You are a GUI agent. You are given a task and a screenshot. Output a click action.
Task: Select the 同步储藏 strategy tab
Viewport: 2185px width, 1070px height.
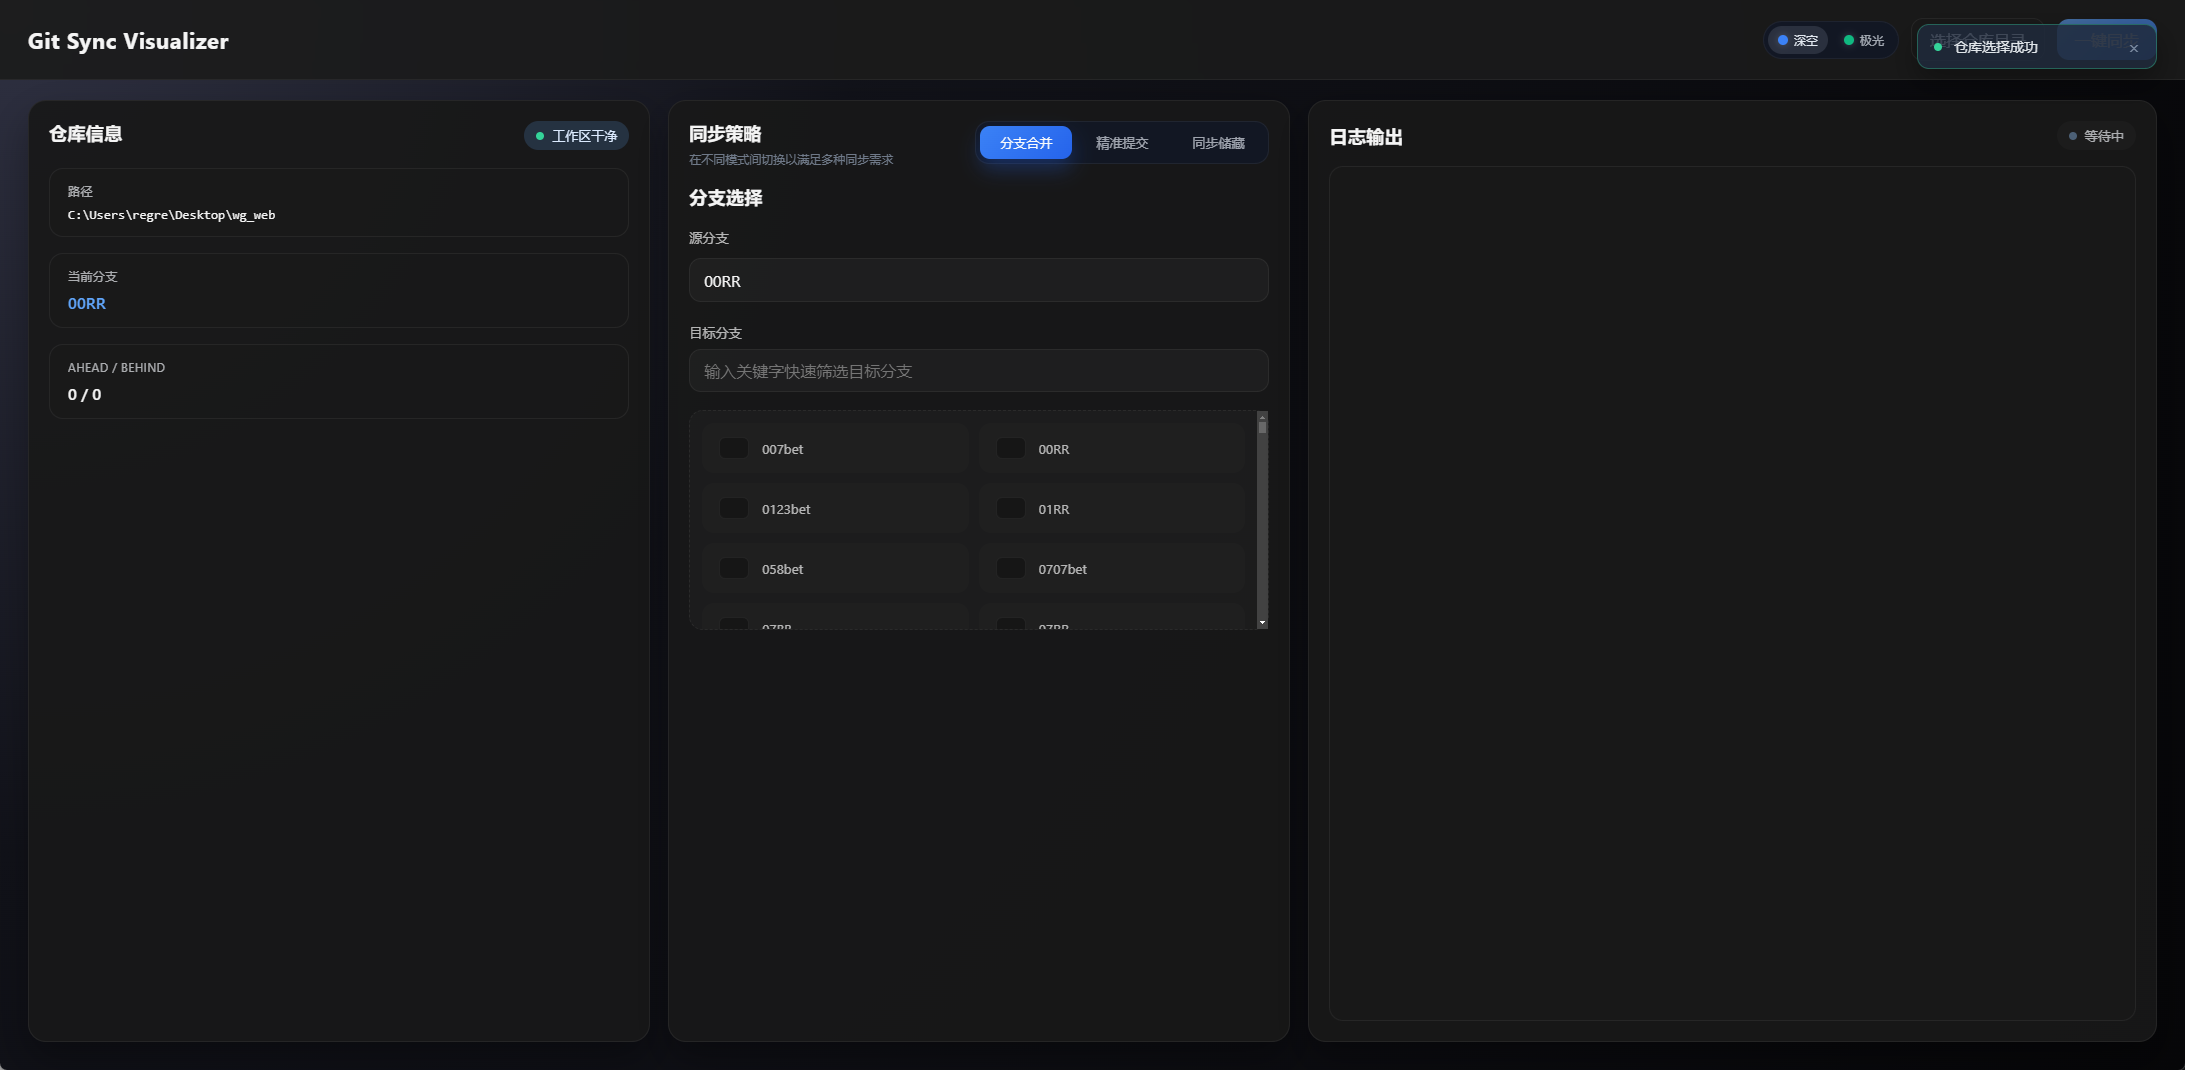point(1218,143)
